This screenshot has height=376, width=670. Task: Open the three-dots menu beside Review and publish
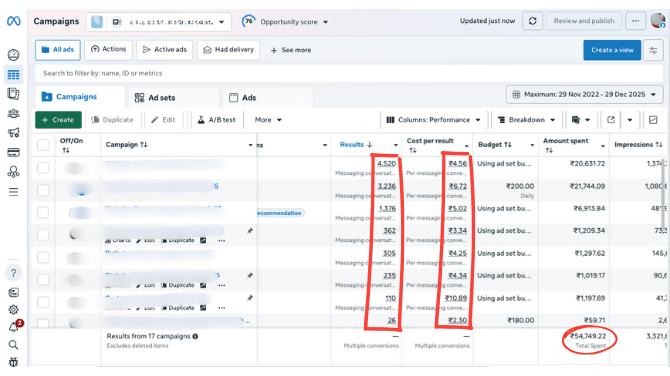click(635, 21)
